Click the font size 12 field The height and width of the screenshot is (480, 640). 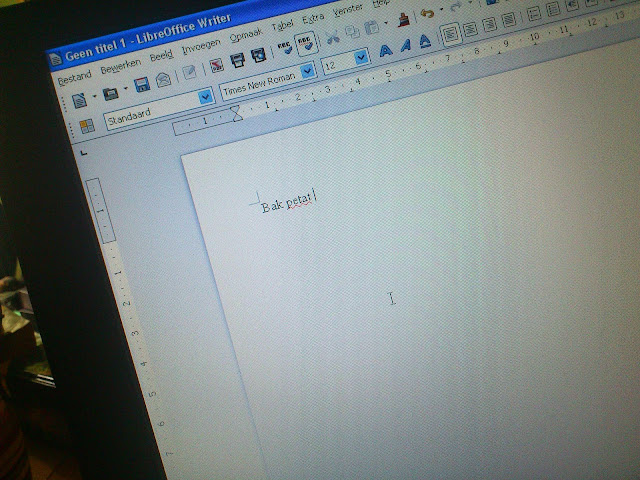pos(338,64)
